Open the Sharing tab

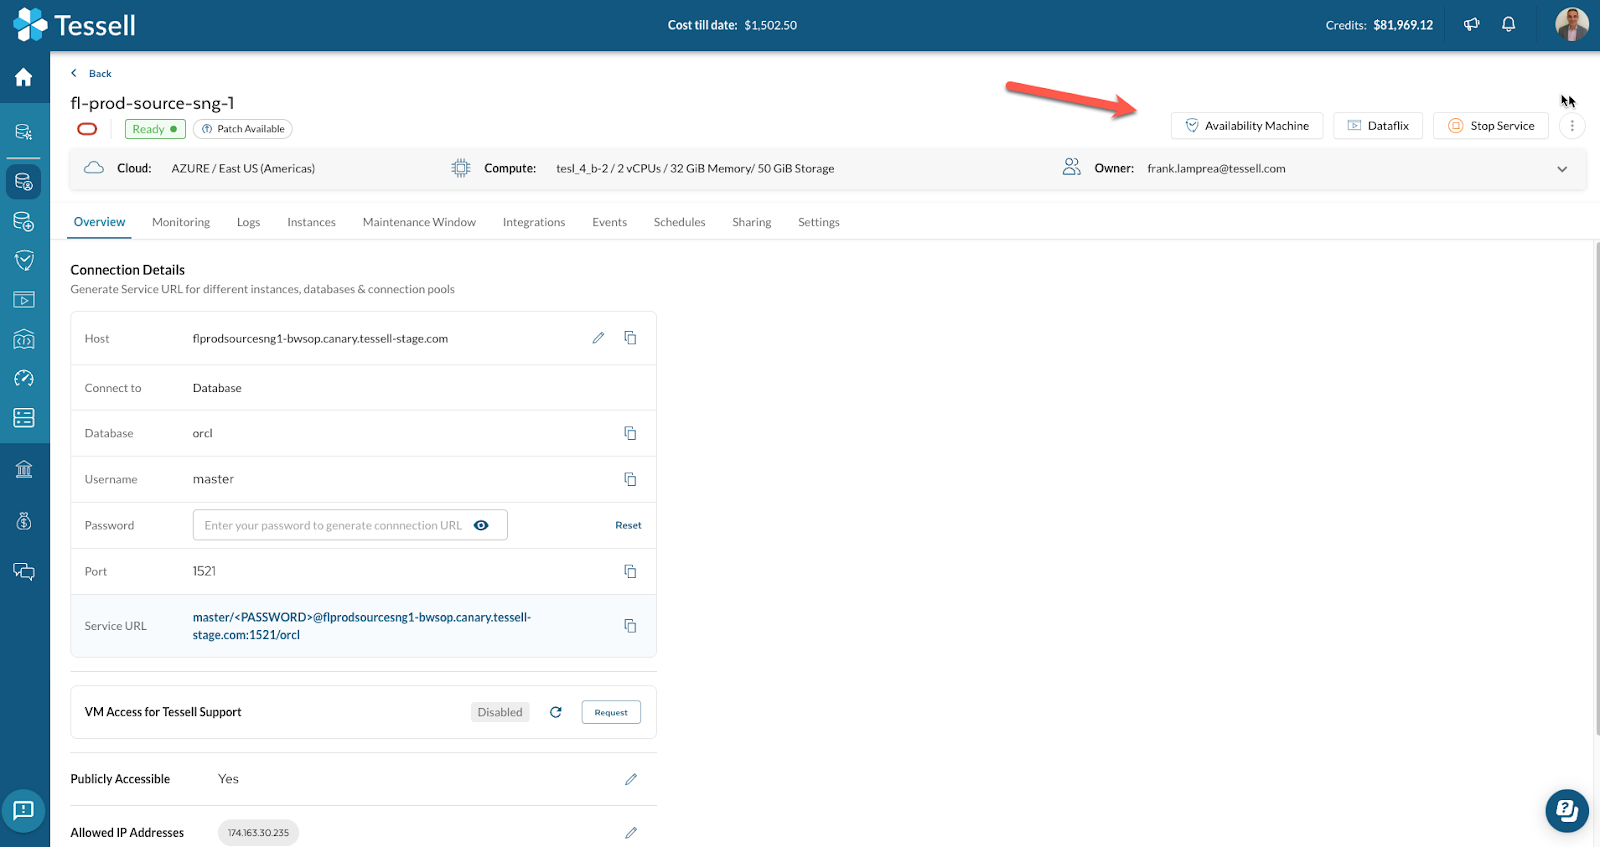751,222
